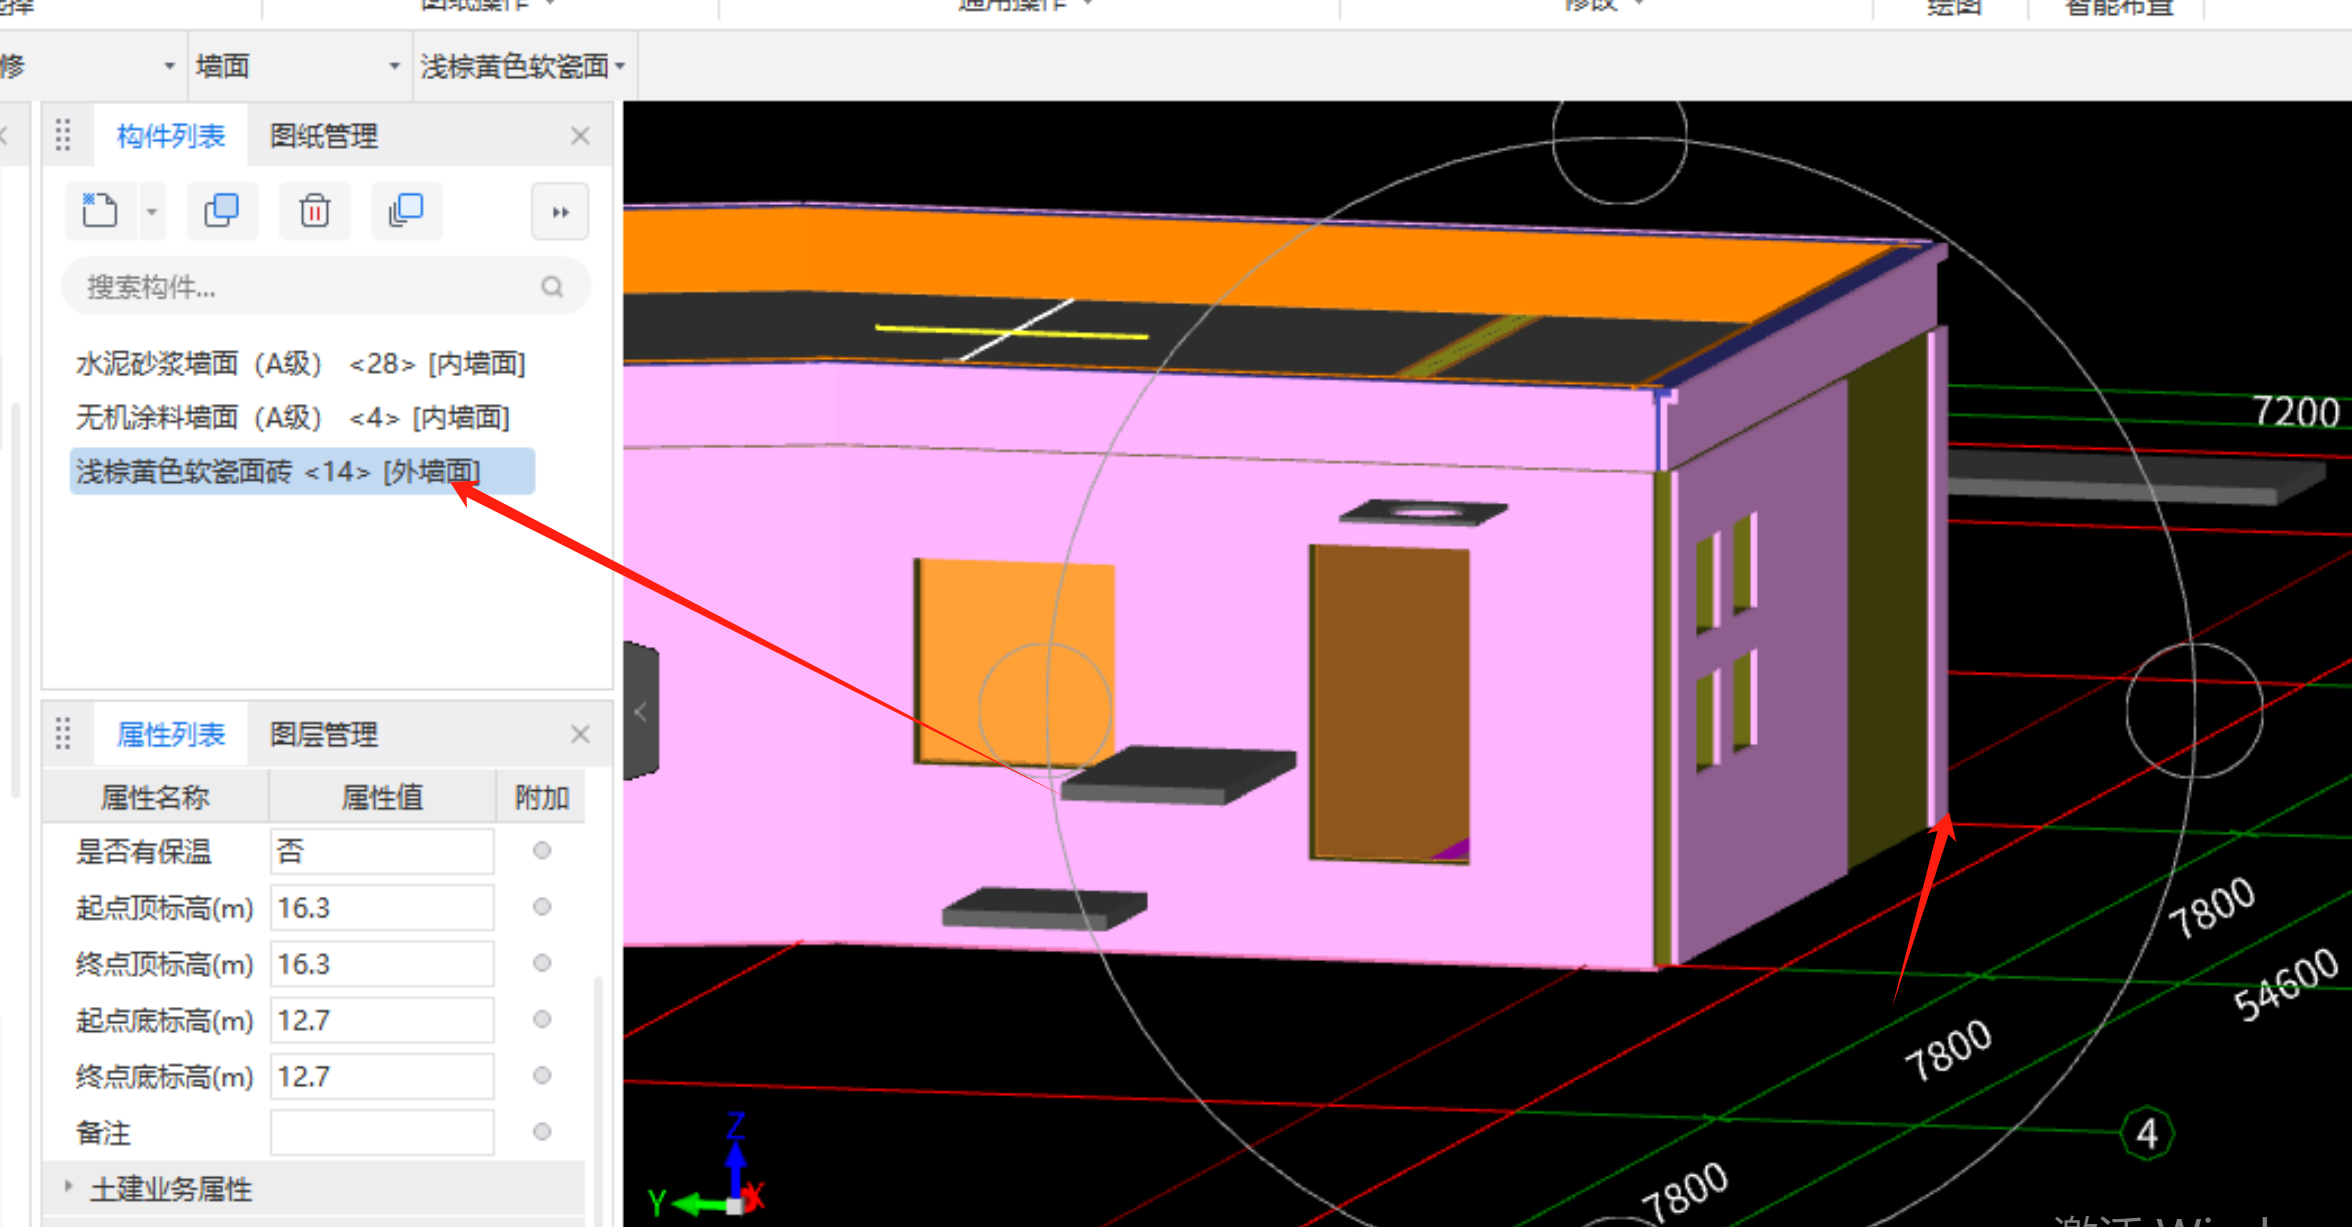Screen dimensions: 2352x1227
Task: Click the 备注 value field
Action: pos(382,1132)
